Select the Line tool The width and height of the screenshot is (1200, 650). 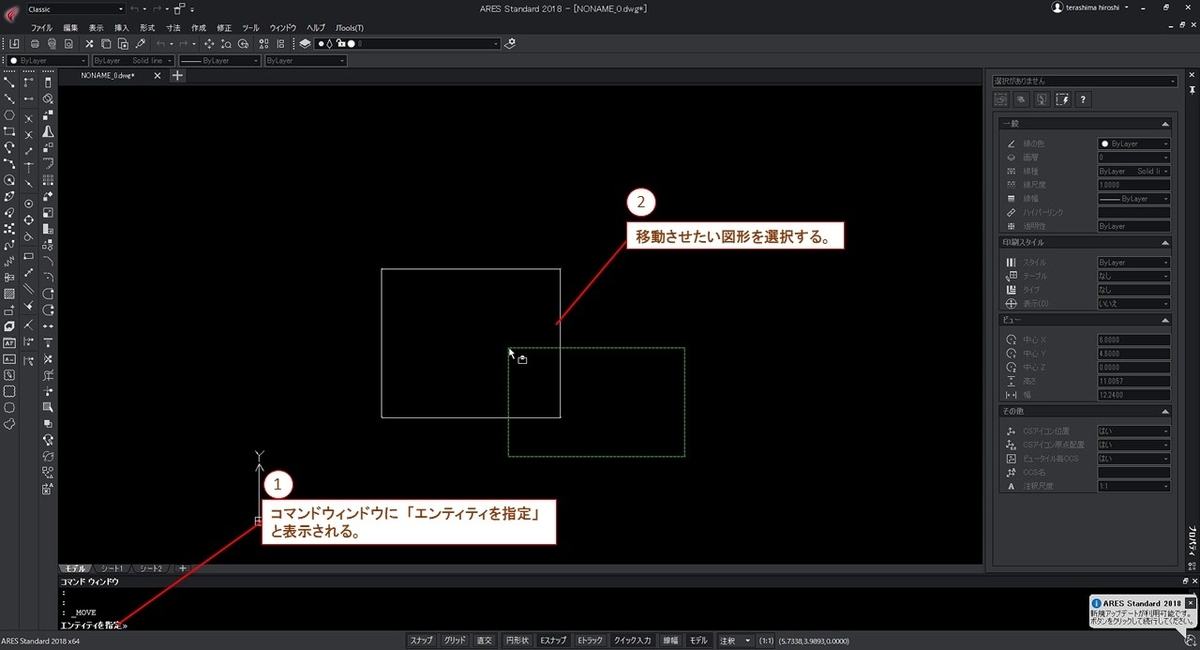click(8, 81)
